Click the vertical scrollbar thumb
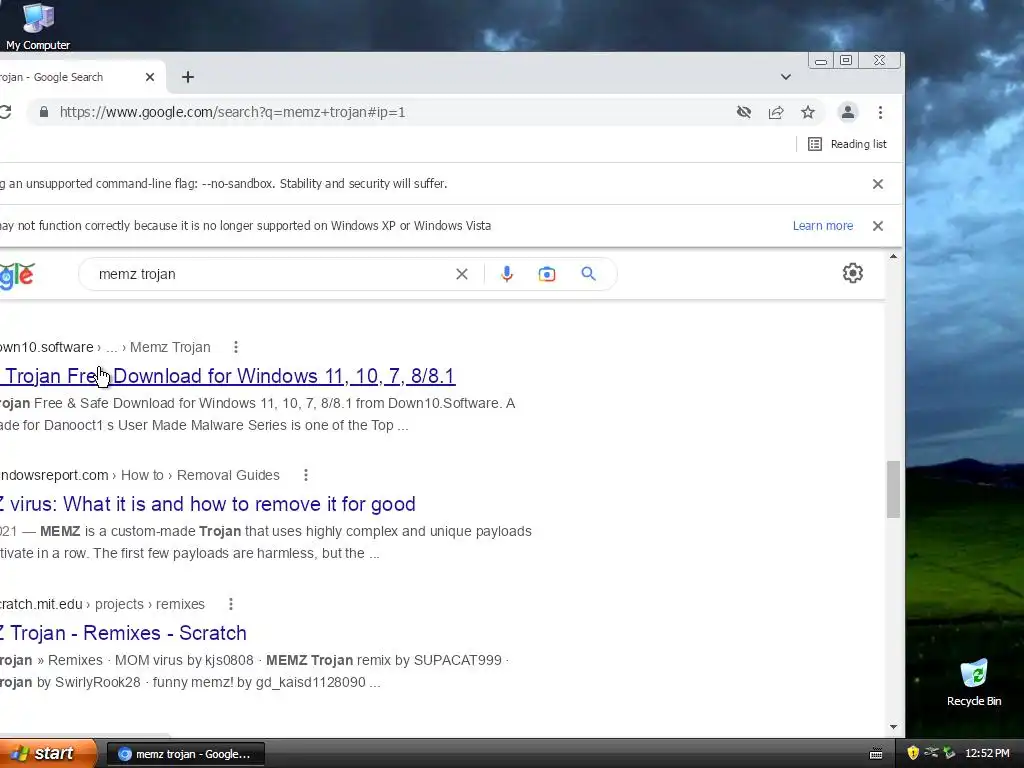 pos(893,489)
